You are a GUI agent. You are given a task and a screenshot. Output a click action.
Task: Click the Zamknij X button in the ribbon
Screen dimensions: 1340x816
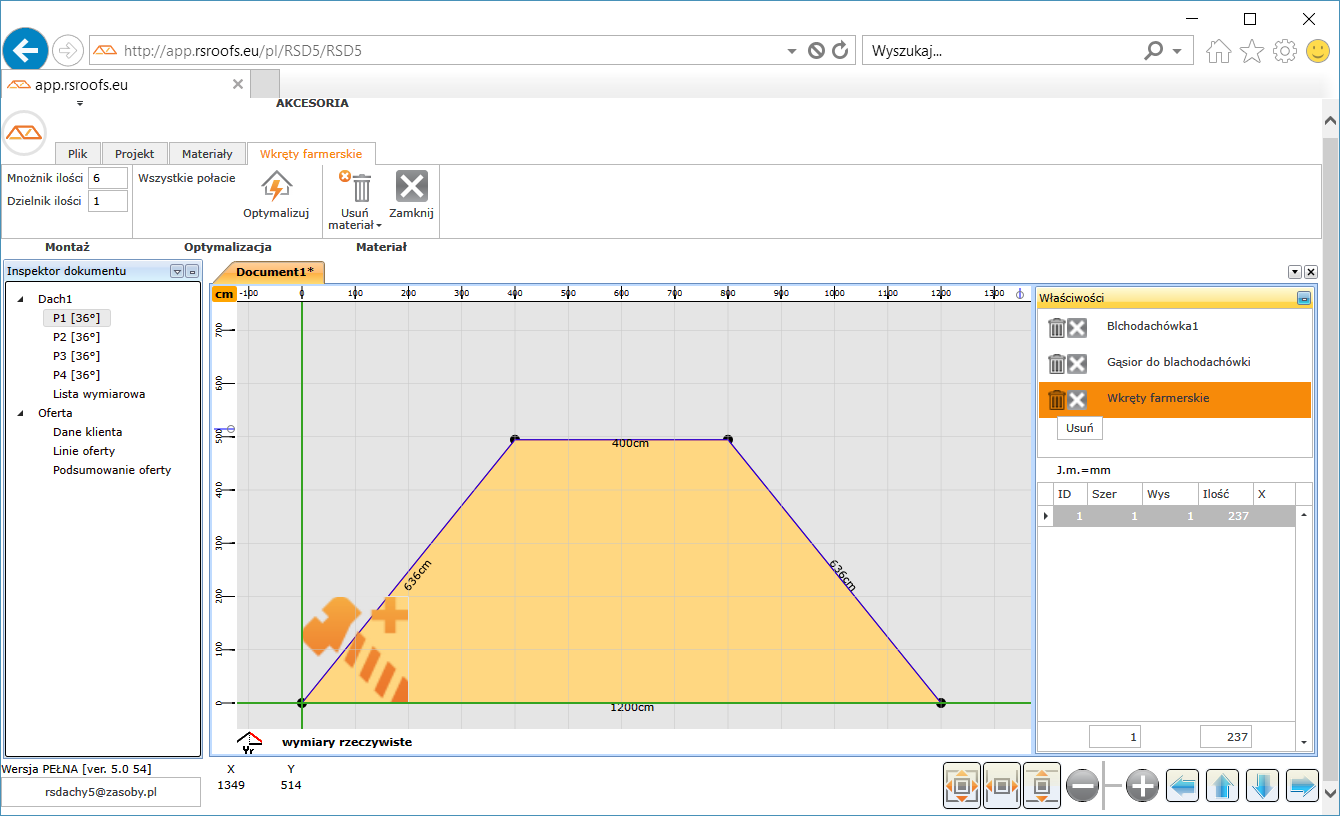411,187
